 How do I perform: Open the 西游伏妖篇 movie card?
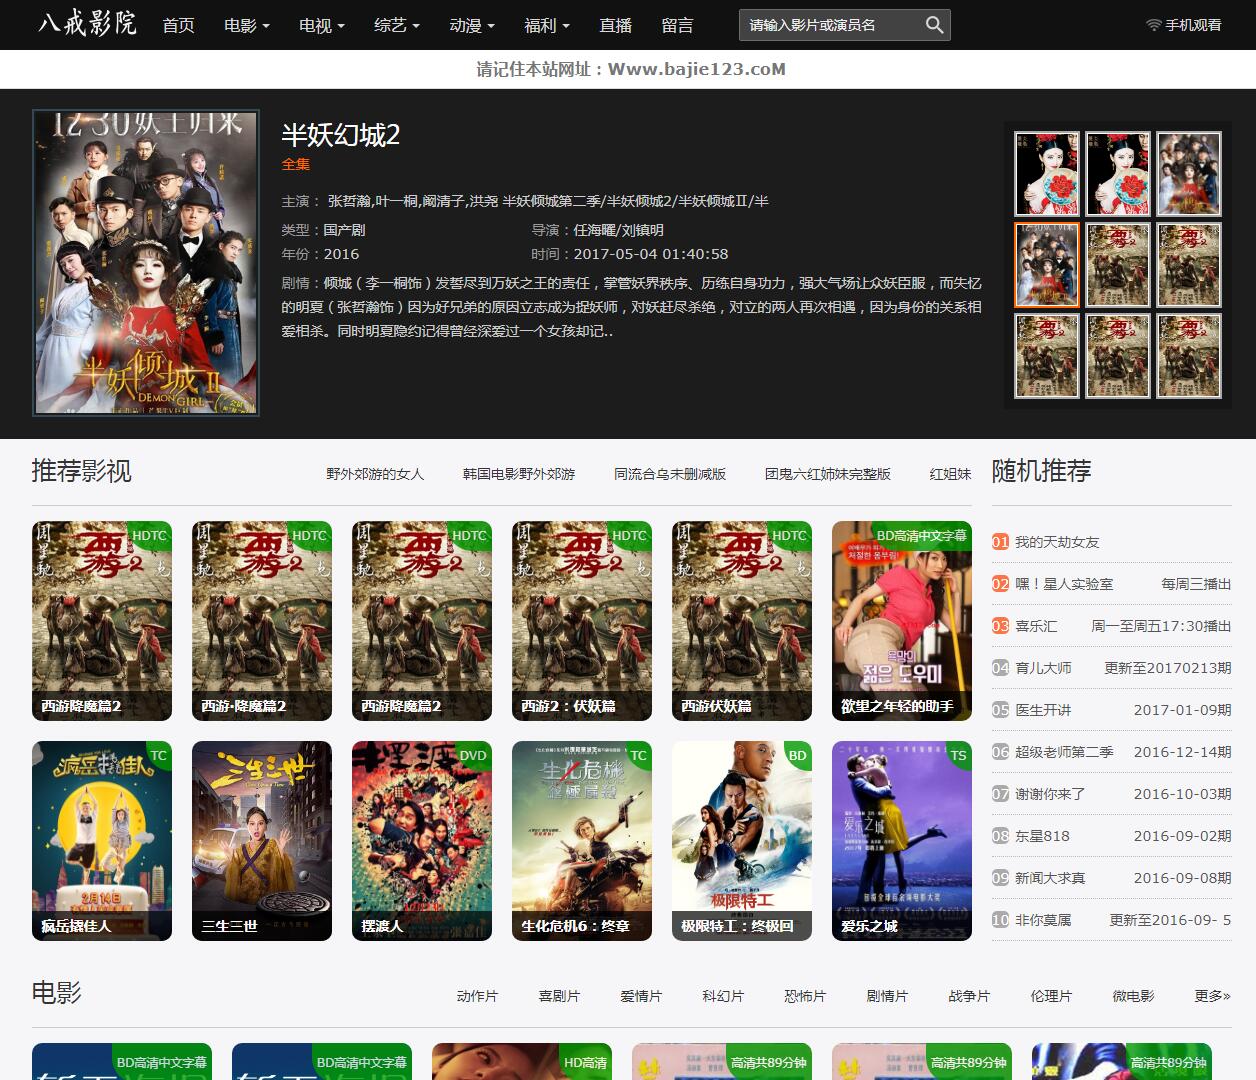pos(742,621)
